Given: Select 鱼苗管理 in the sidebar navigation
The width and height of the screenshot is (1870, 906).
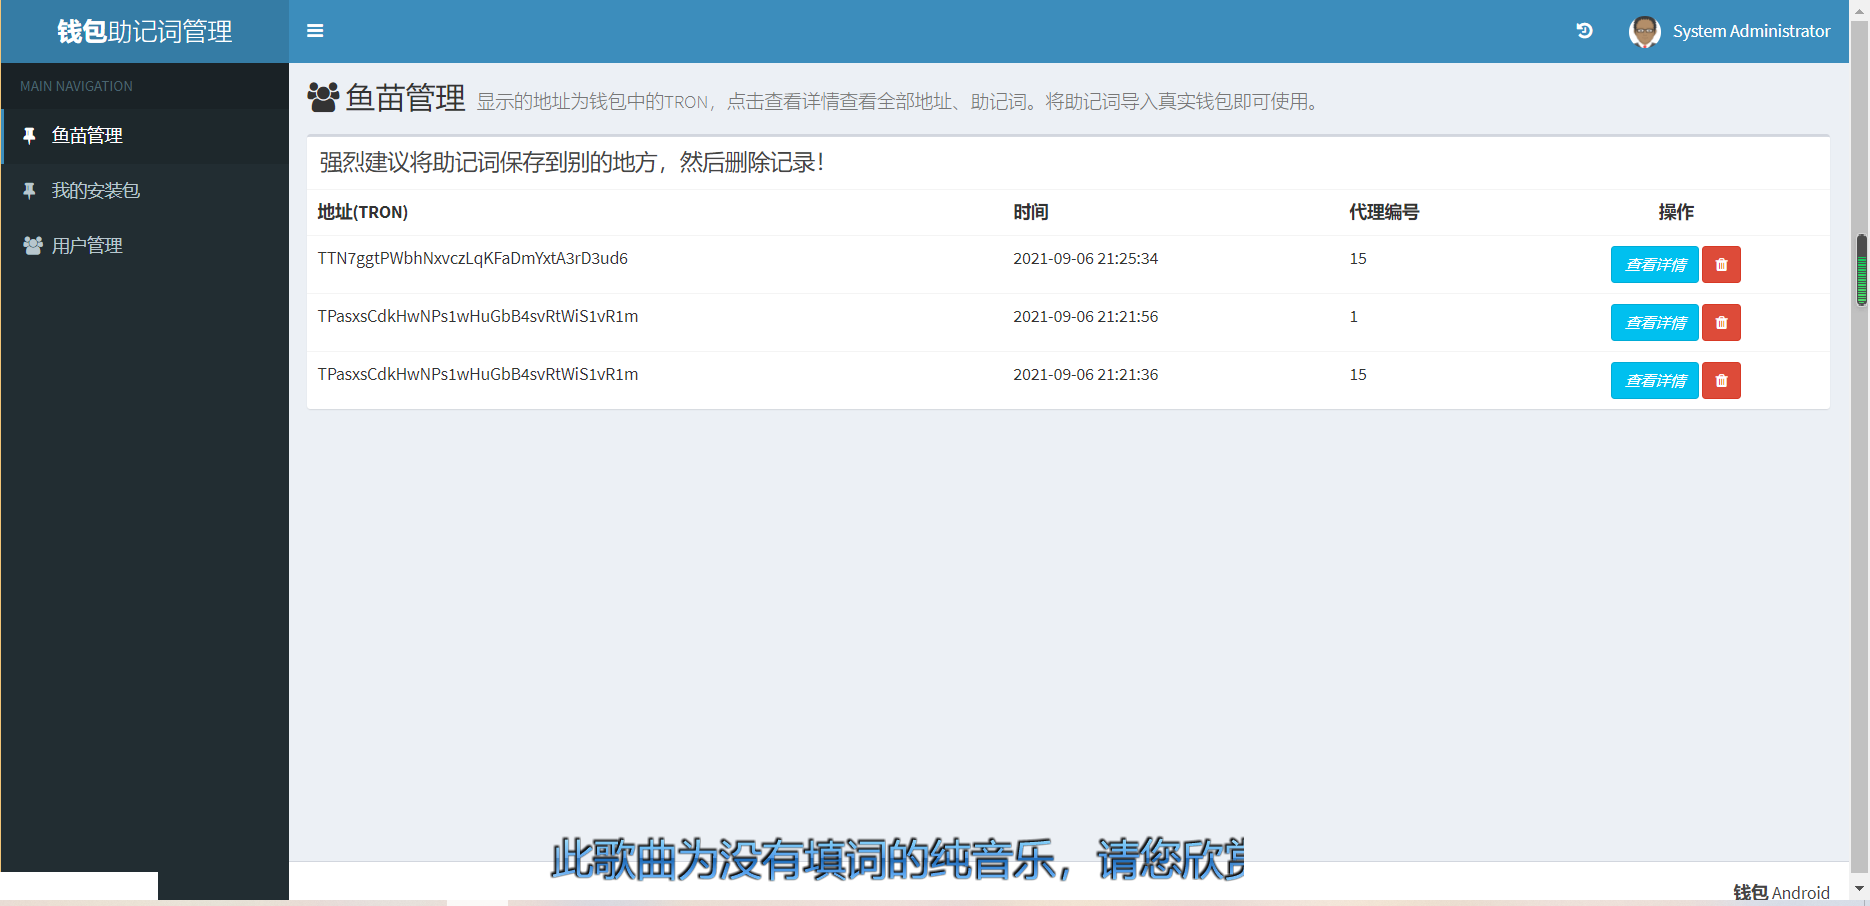Looking at the screenshot, I should pos(87,136).
